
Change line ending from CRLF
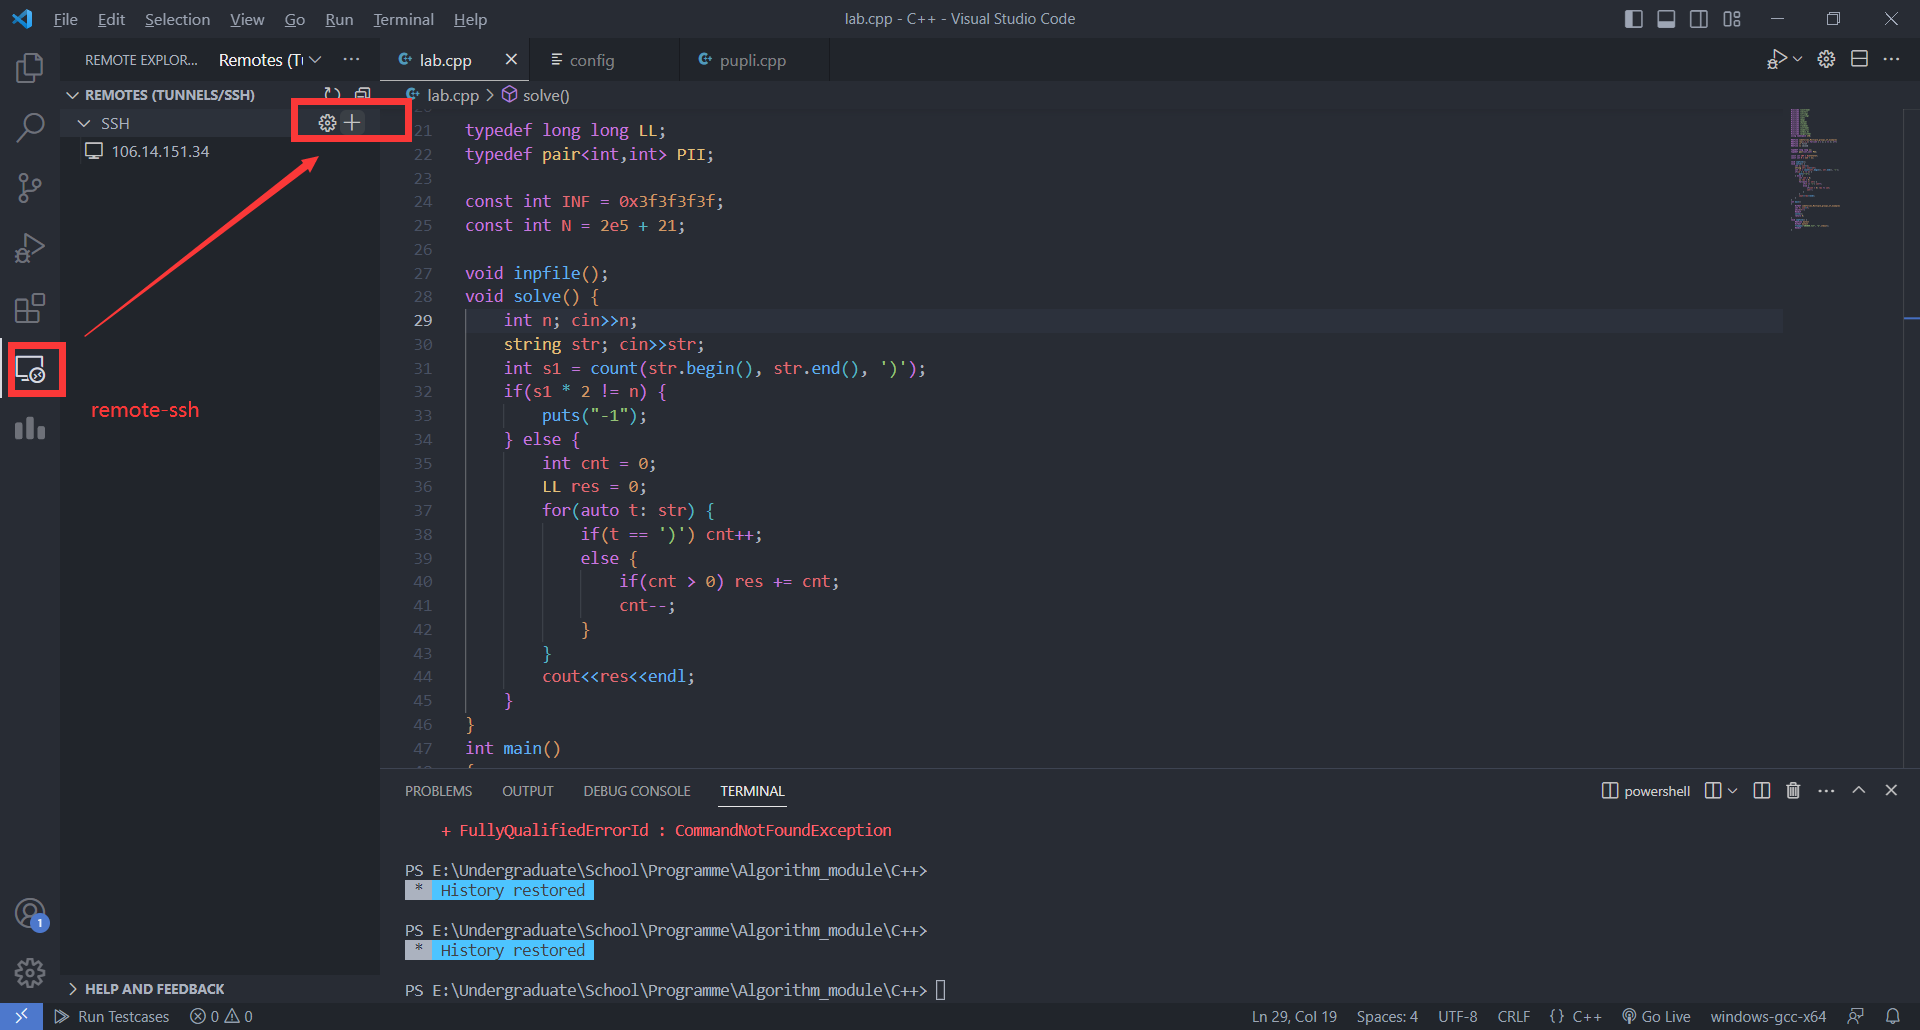1513,1016
